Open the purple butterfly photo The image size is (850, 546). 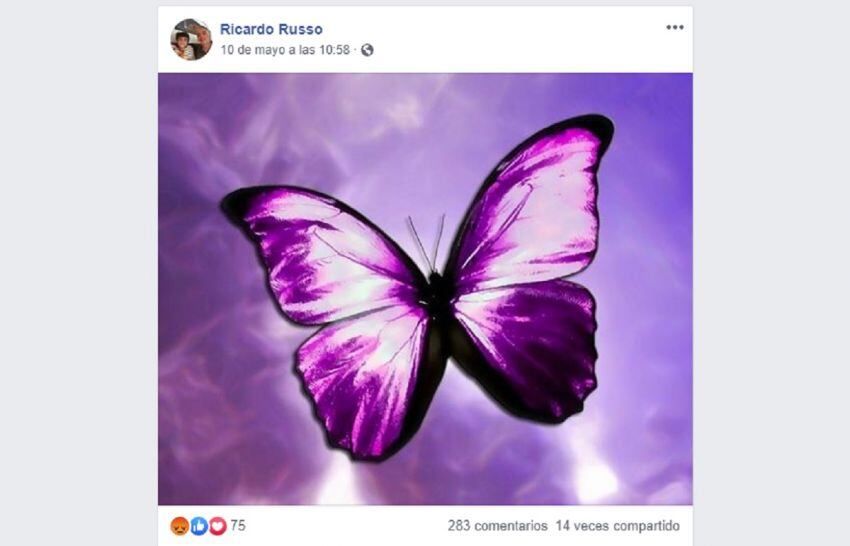(x=425, y=289)
